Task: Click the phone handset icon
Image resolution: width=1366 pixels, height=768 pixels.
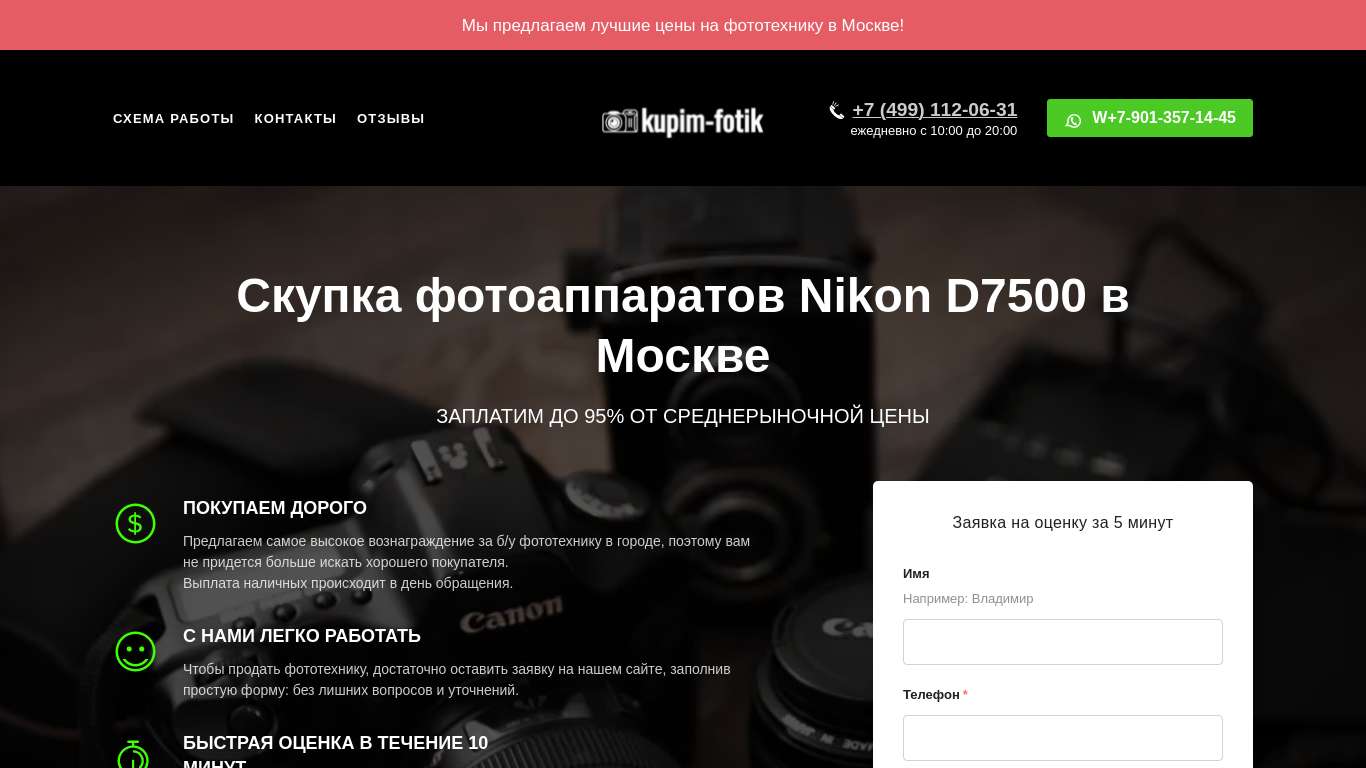Action: click(x=837, y=110)
